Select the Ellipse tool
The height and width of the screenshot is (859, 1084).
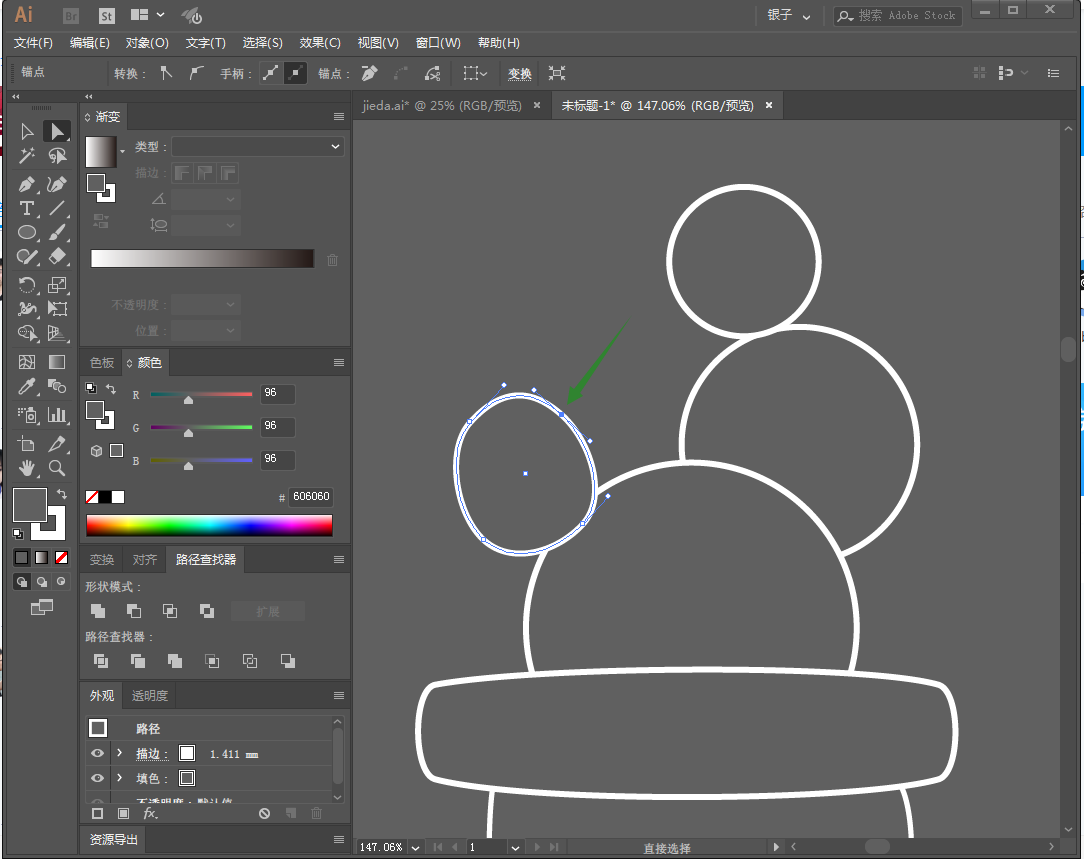pyautogui.click(x=27, y=232)
